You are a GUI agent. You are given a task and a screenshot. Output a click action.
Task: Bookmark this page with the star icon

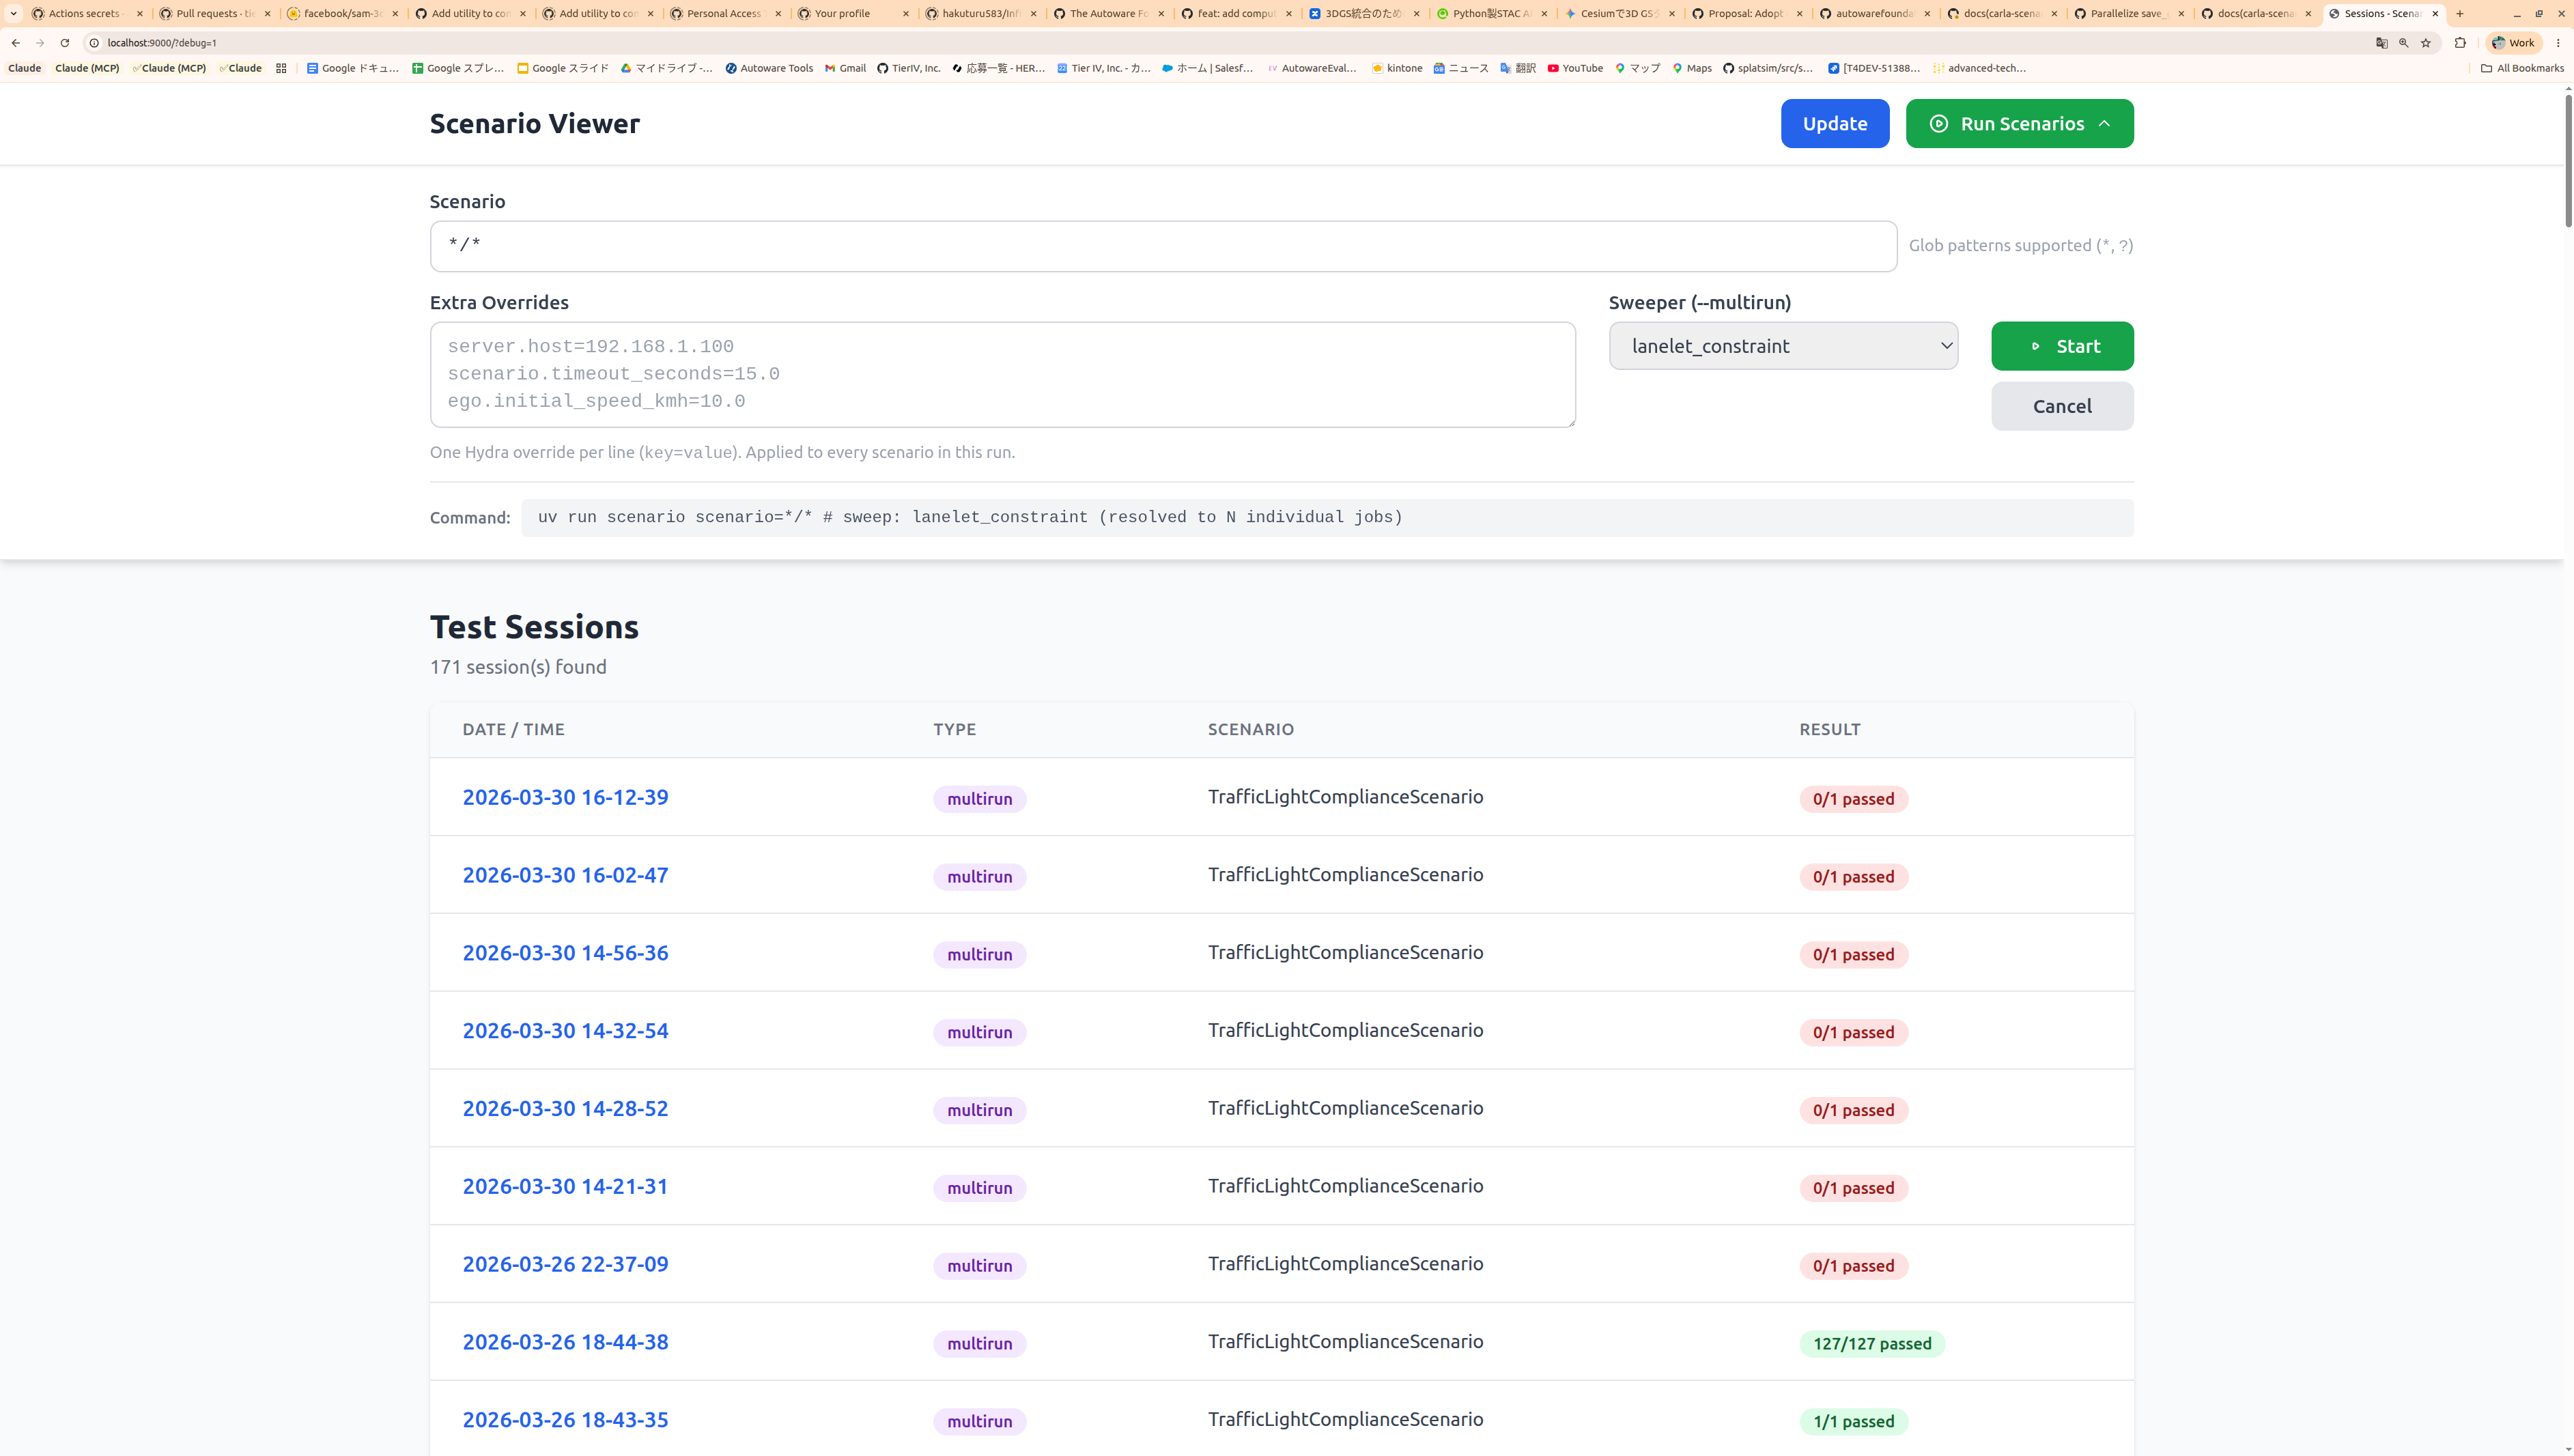point(2426,43)
